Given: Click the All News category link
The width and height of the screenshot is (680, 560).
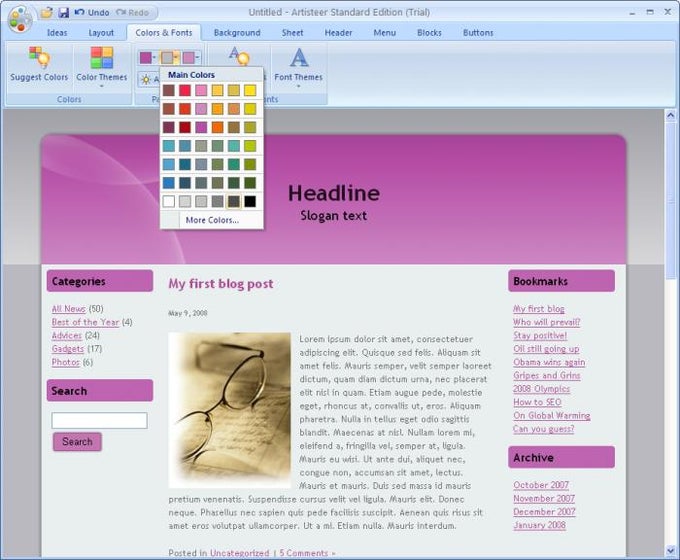Looking at the screenshot, I should (x=69, y=309).
